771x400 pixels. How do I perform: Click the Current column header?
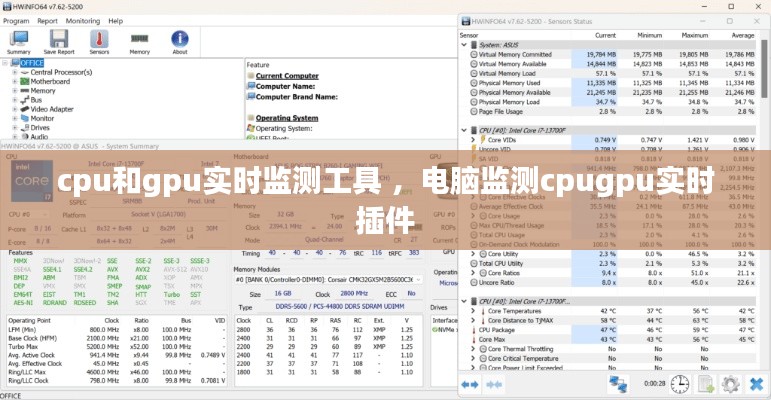[x=605, y=35]
